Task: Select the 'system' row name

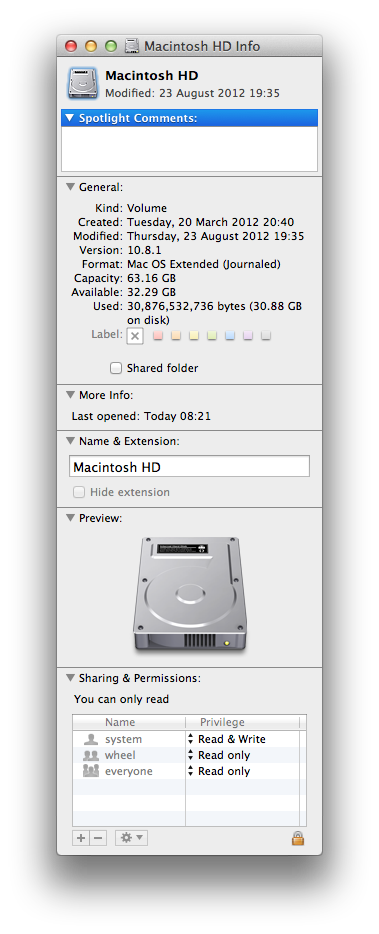Action: [123, 739]
